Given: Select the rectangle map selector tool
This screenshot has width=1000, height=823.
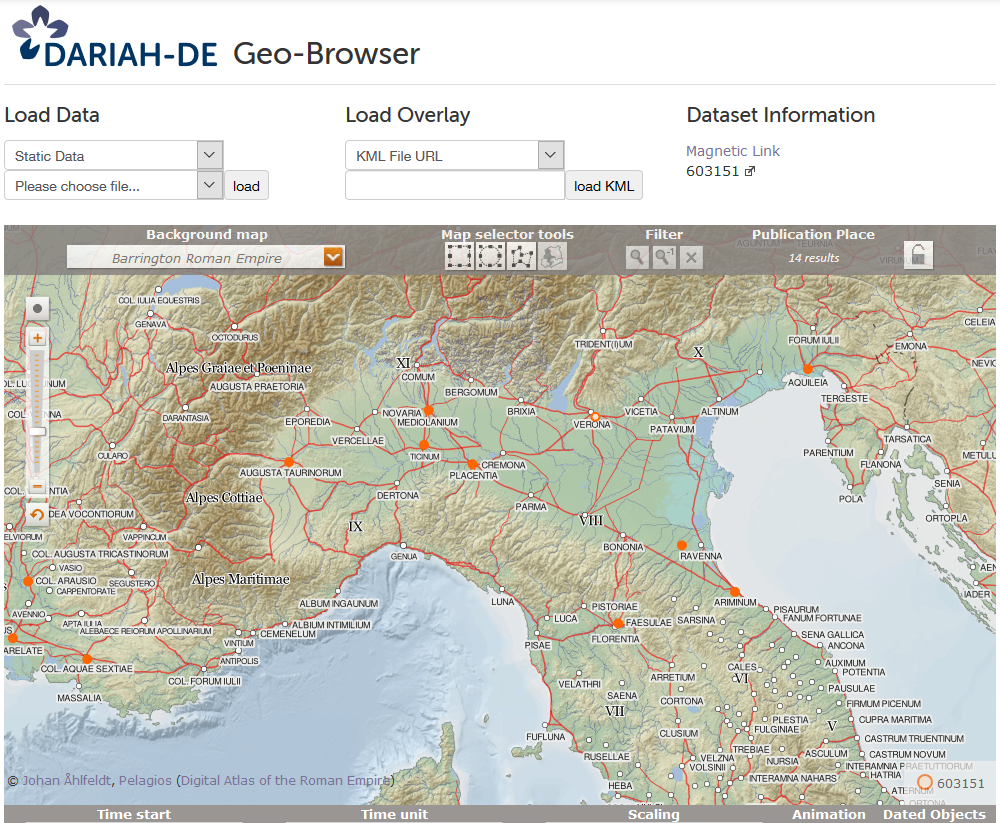Looking at the screenshot, I should click(459, 257).
